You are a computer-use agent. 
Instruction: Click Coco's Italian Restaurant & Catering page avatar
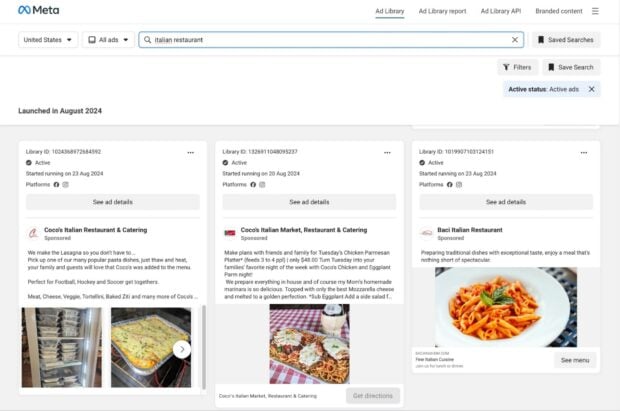(33, 233)
